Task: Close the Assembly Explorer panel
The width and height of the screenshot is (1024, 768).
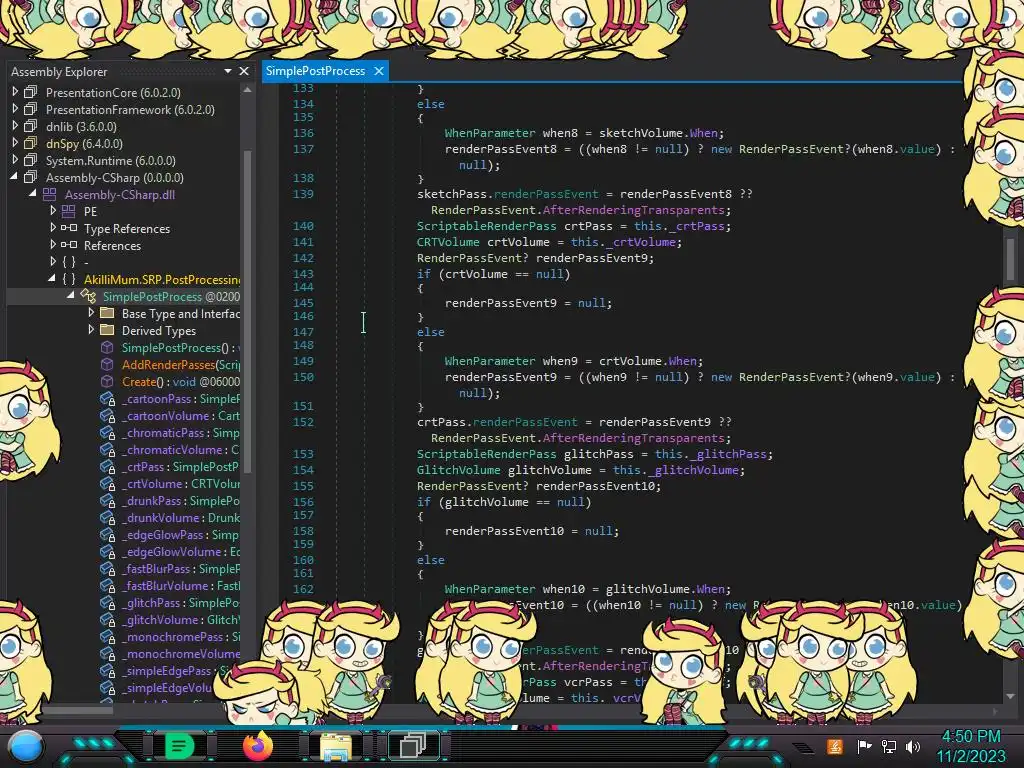Action: click(x=244, y=71)
